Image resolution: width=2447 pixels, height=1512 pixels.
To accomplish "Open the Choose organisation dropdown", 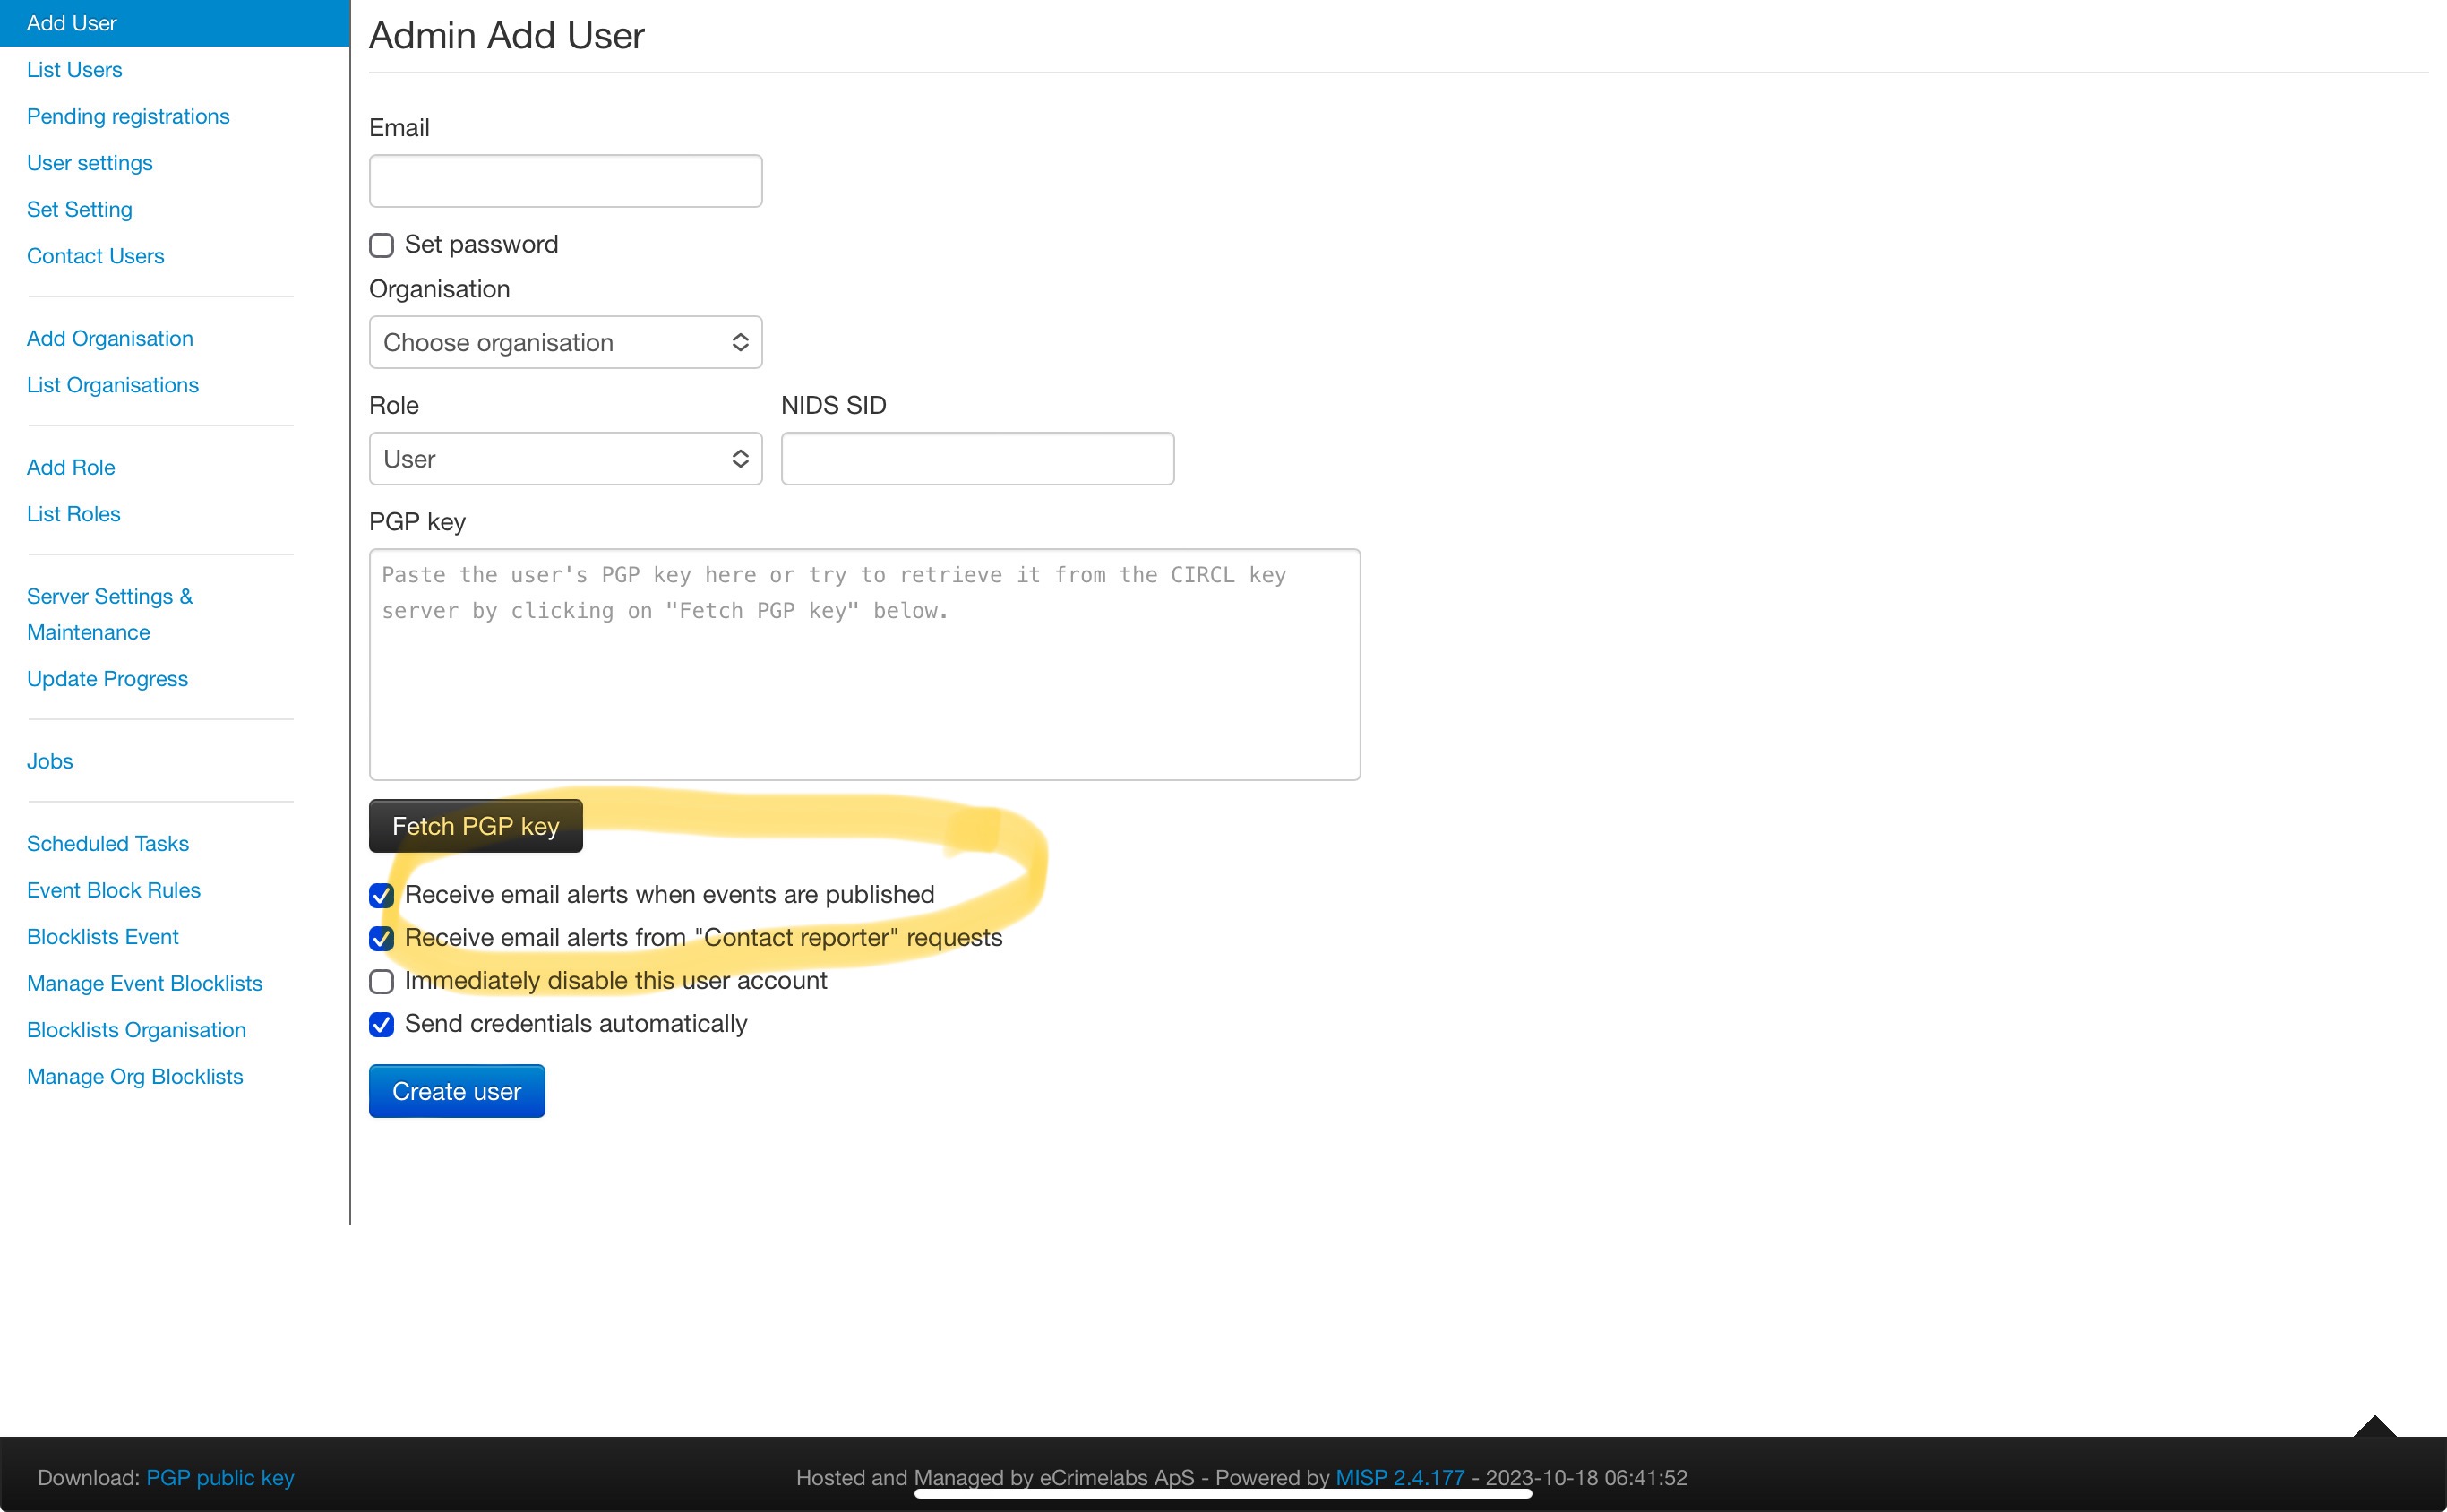I will tap(565, 342).
